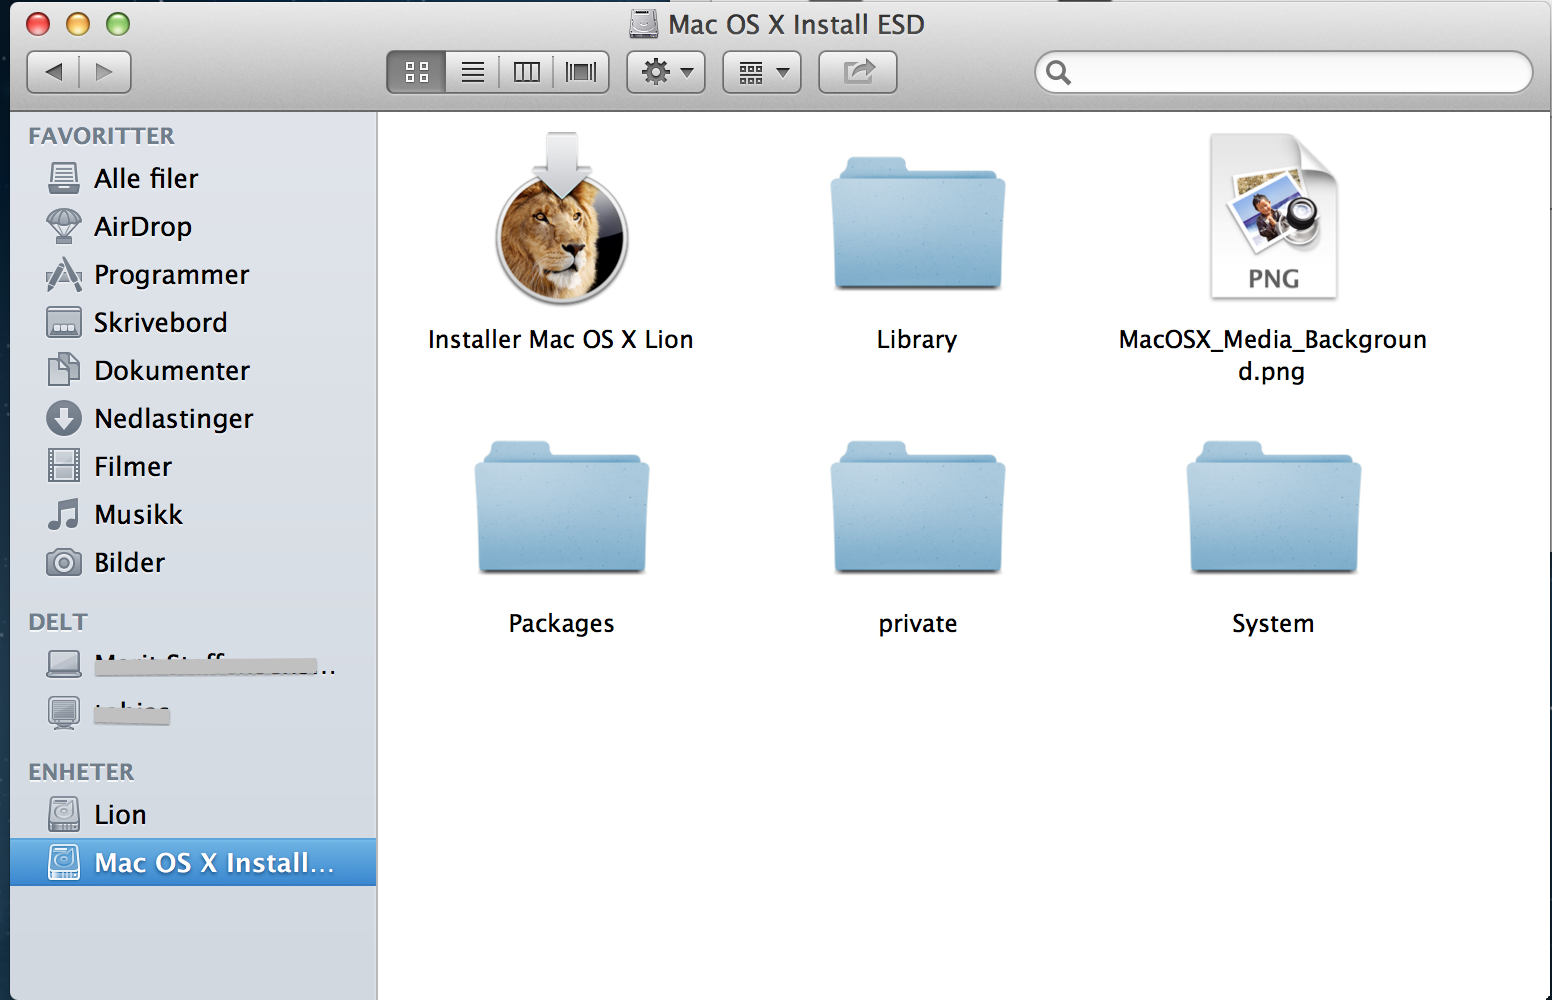Viewport: 1552px width, 1000px height.
Task: Open the arrange items dropdown
Action: click(762, 72)
